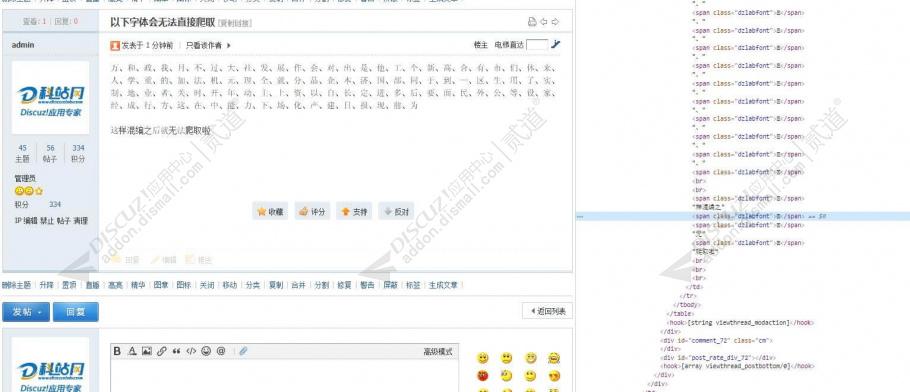The image size is (910, 392).
Task: Click the 管理员 user group label
Action: coord(25,178)
